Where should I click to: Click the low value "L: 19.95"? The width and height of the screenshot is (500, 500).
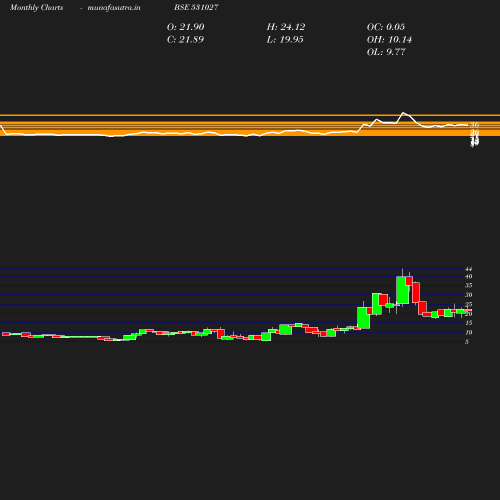(x=285, y=40)
